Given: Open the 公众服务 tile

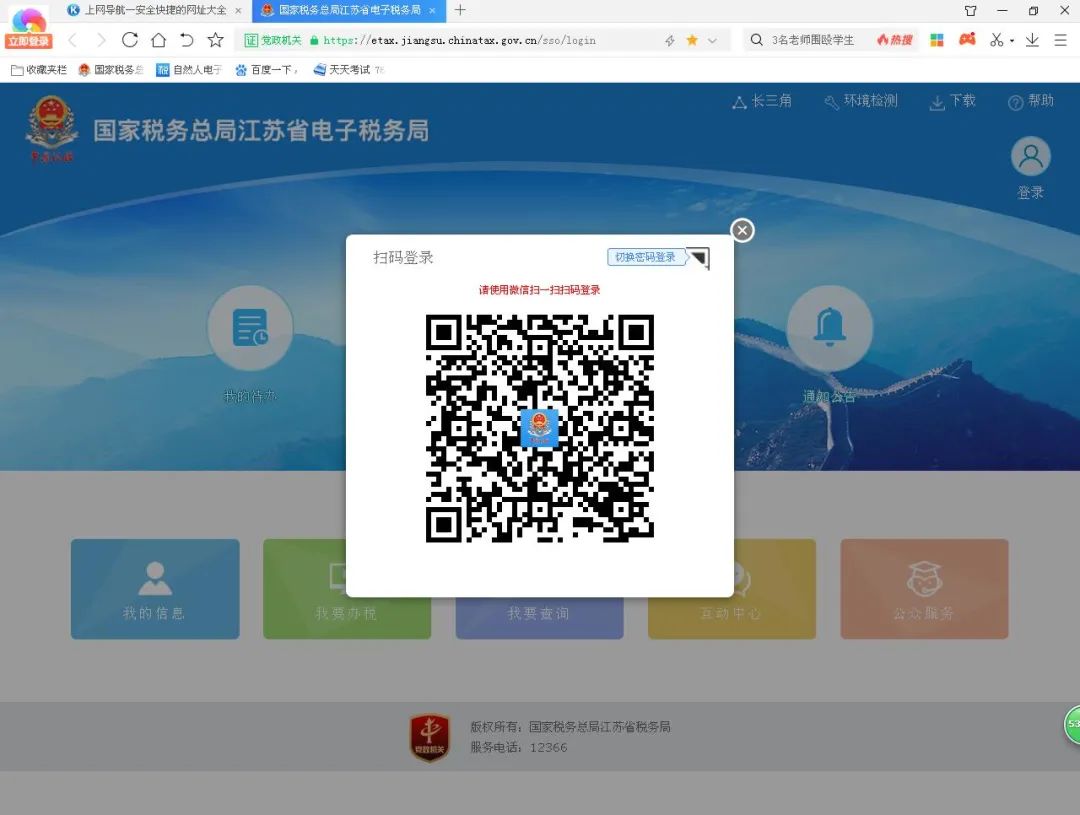Looking at the screenshot, I should click(x=924, y=589).
